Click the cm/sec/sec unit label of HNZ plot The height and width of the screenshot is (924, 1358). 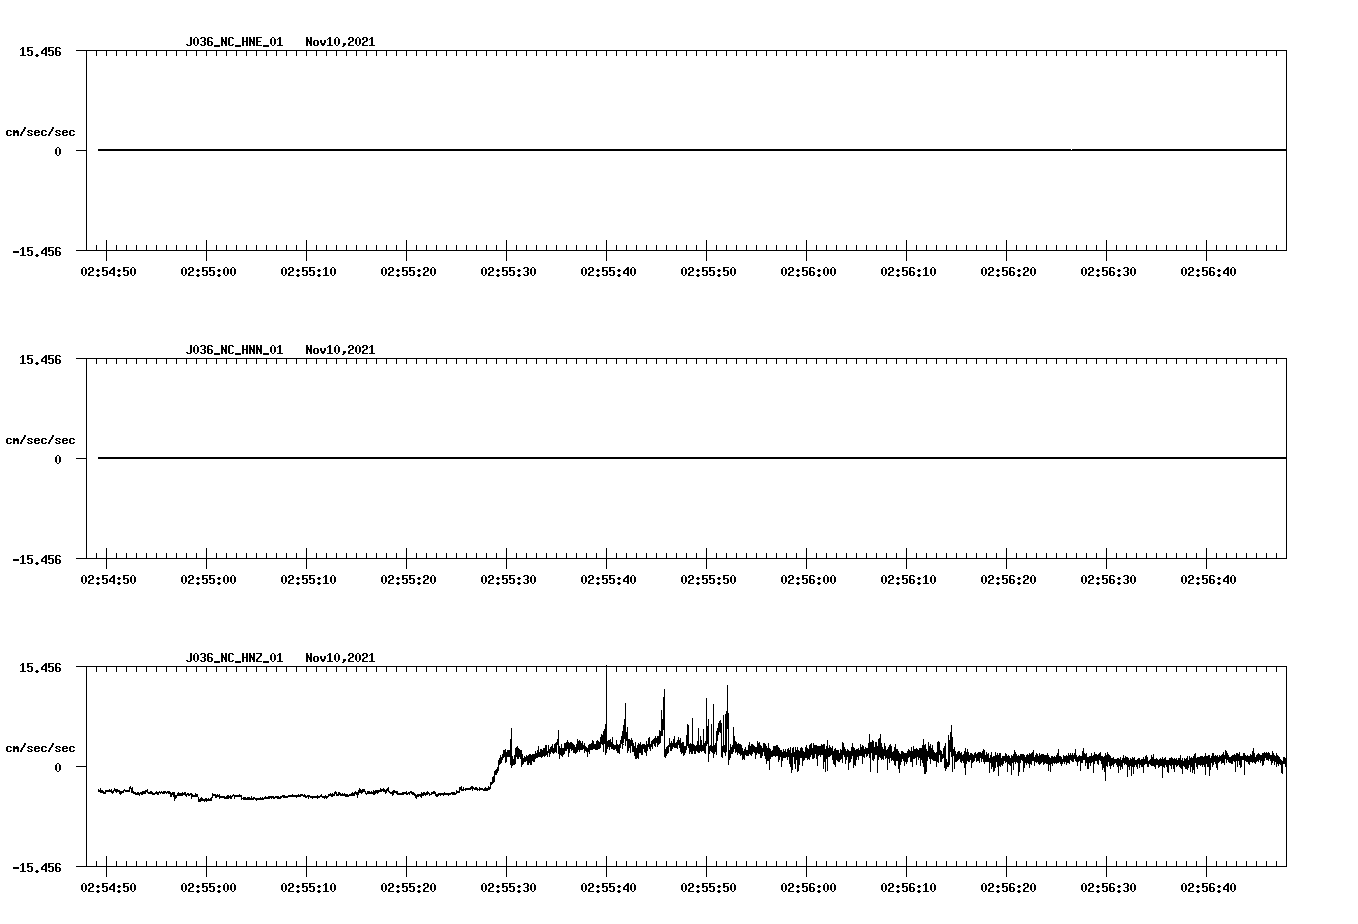tap(40, 748)
